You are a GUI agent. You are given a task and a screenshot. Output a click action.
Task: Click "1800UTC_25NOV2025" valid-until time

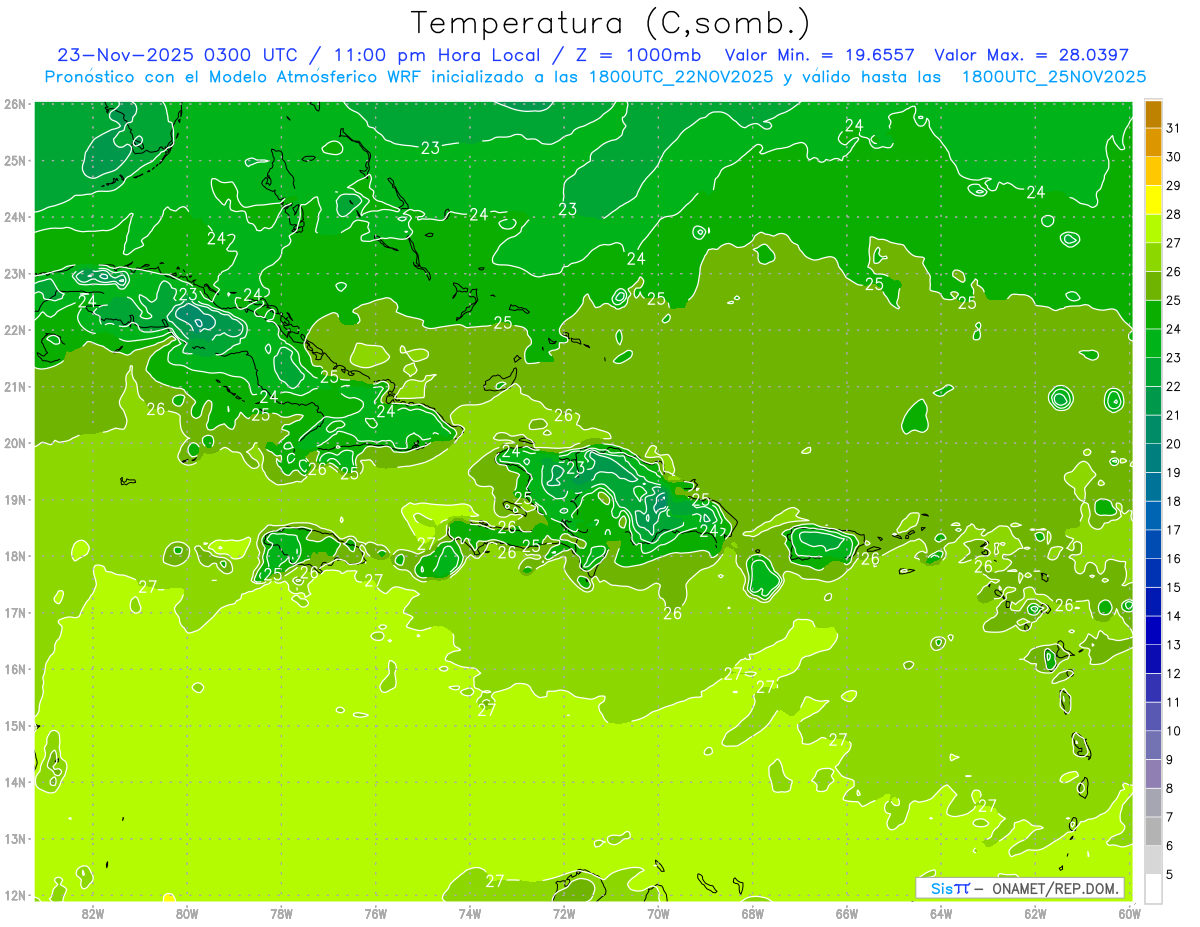[1053, 77]
